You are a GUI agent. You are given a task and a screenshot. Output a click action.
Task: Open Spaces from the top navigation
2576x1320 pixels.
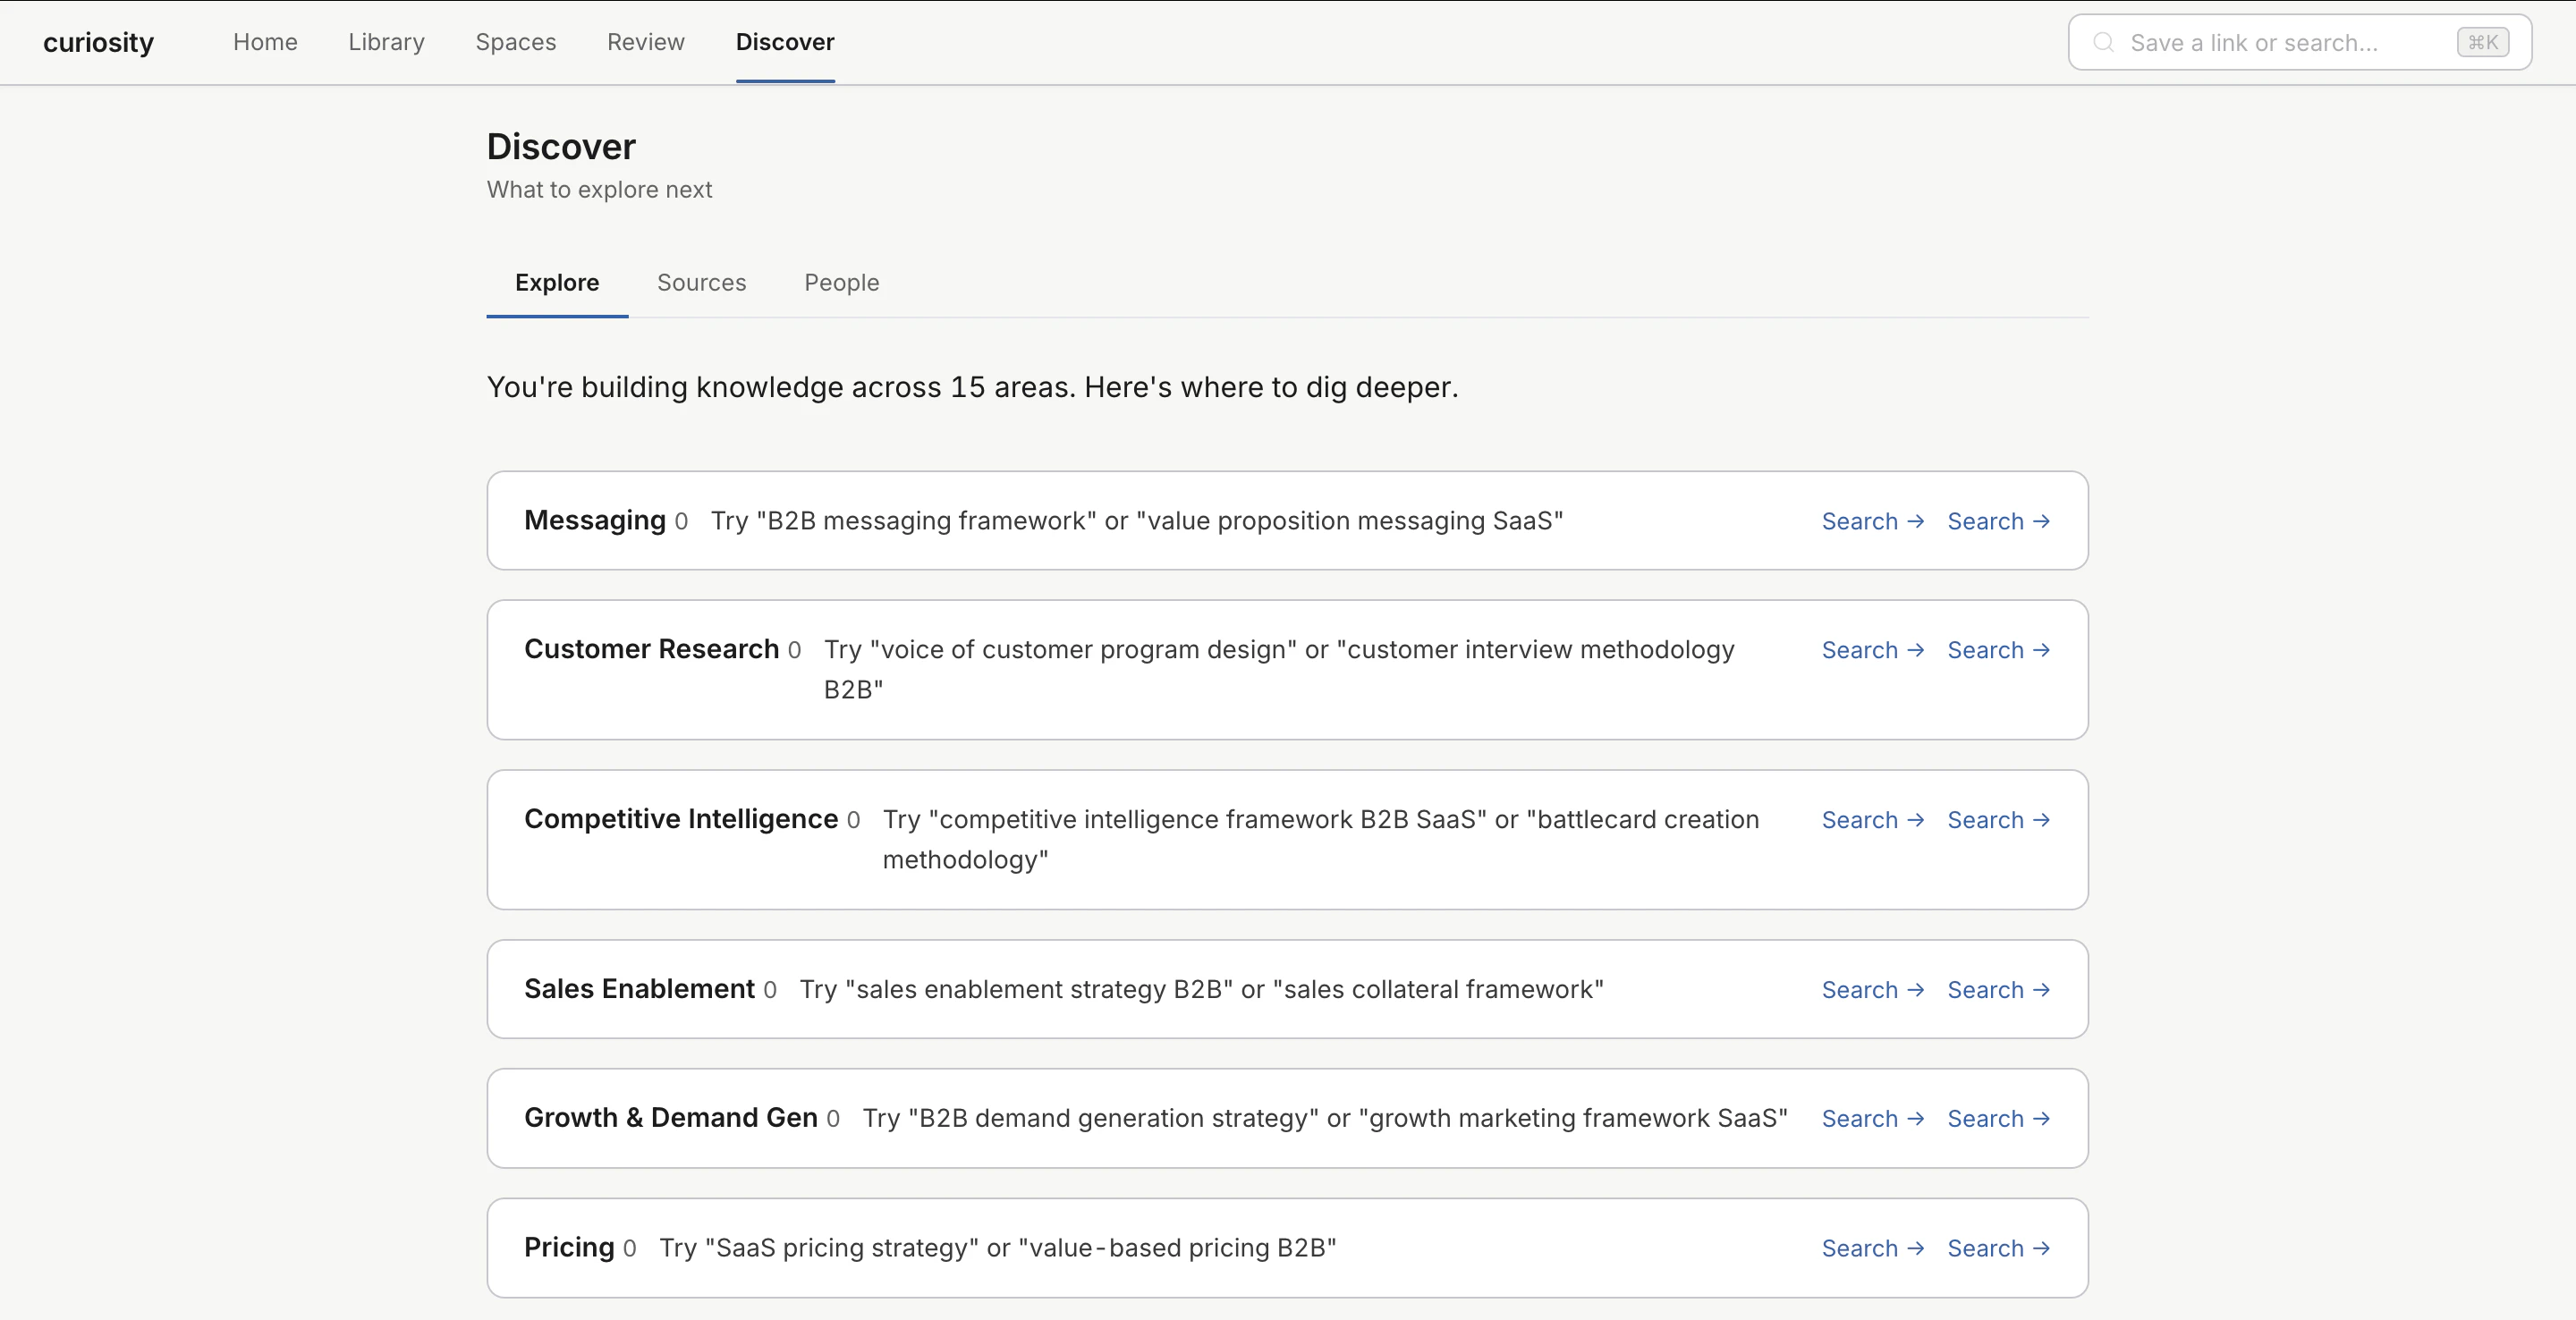coord(515,42)
